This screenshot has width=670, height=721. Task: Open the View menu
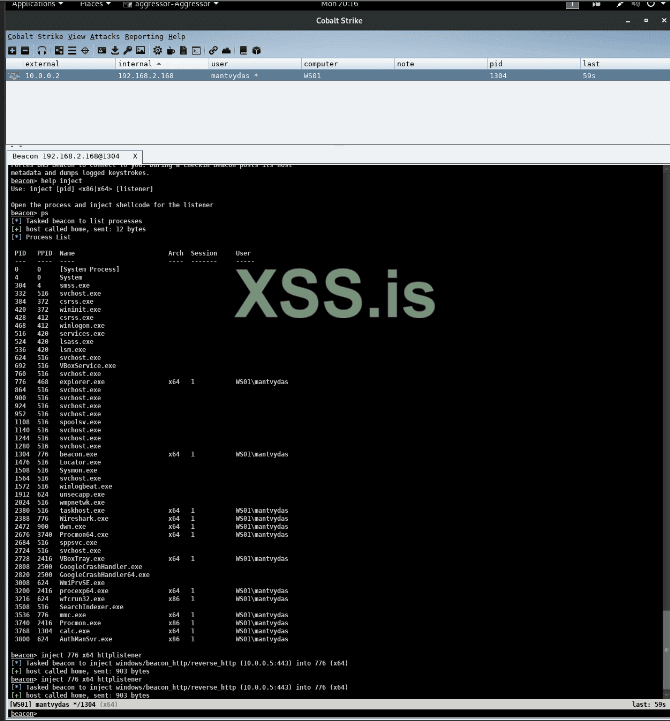click(x=76, y=36)
